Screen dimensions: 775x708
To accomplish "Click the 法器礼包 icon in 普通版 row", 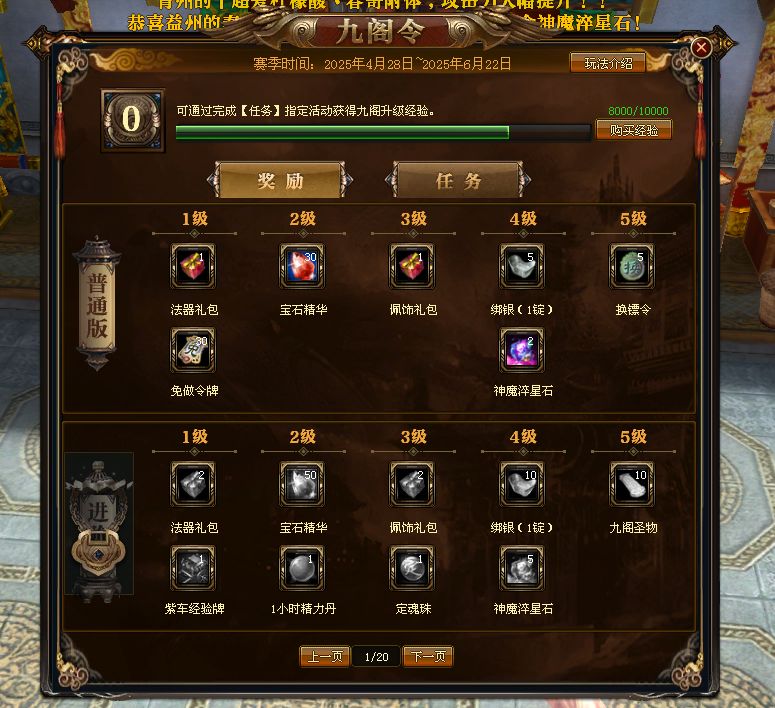I will click(193, 266).
